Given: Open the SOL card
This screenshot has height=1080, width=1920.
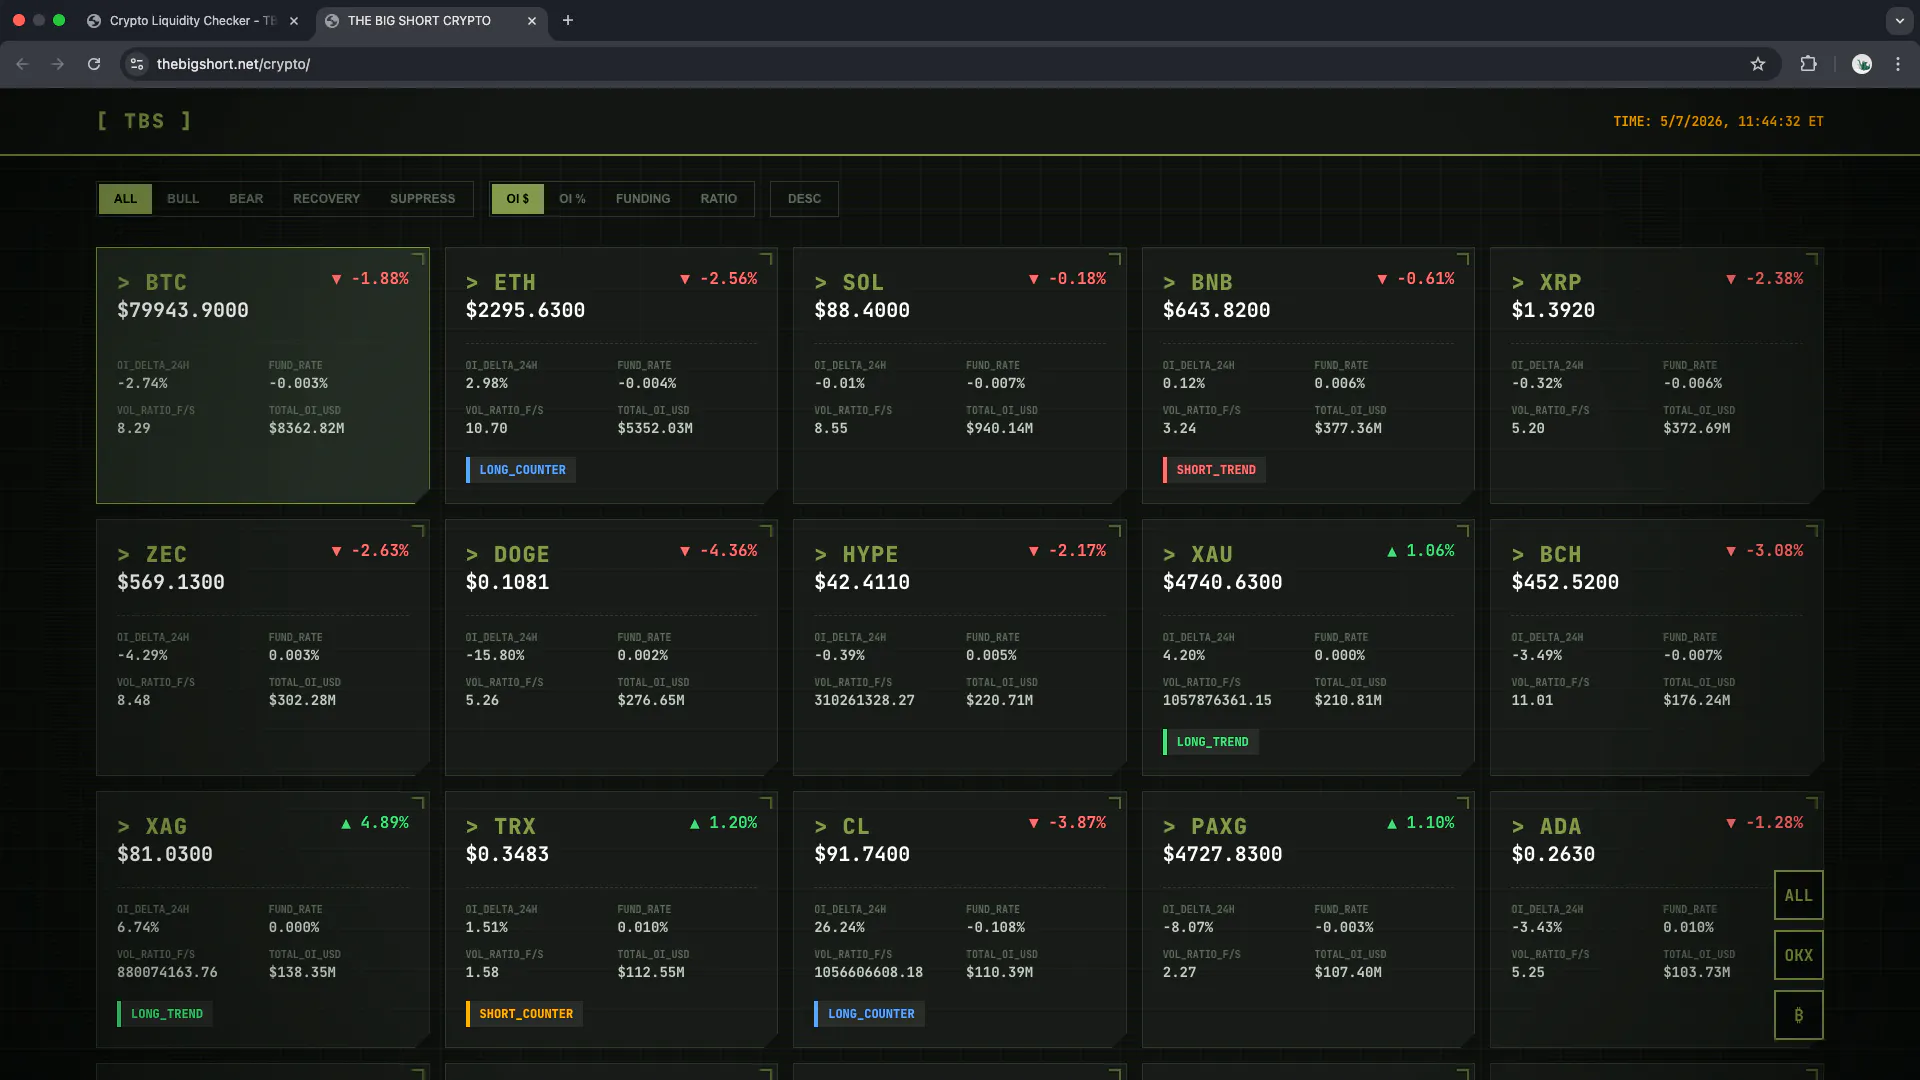Looking at the screenshot, I should (x=960, y=375).
